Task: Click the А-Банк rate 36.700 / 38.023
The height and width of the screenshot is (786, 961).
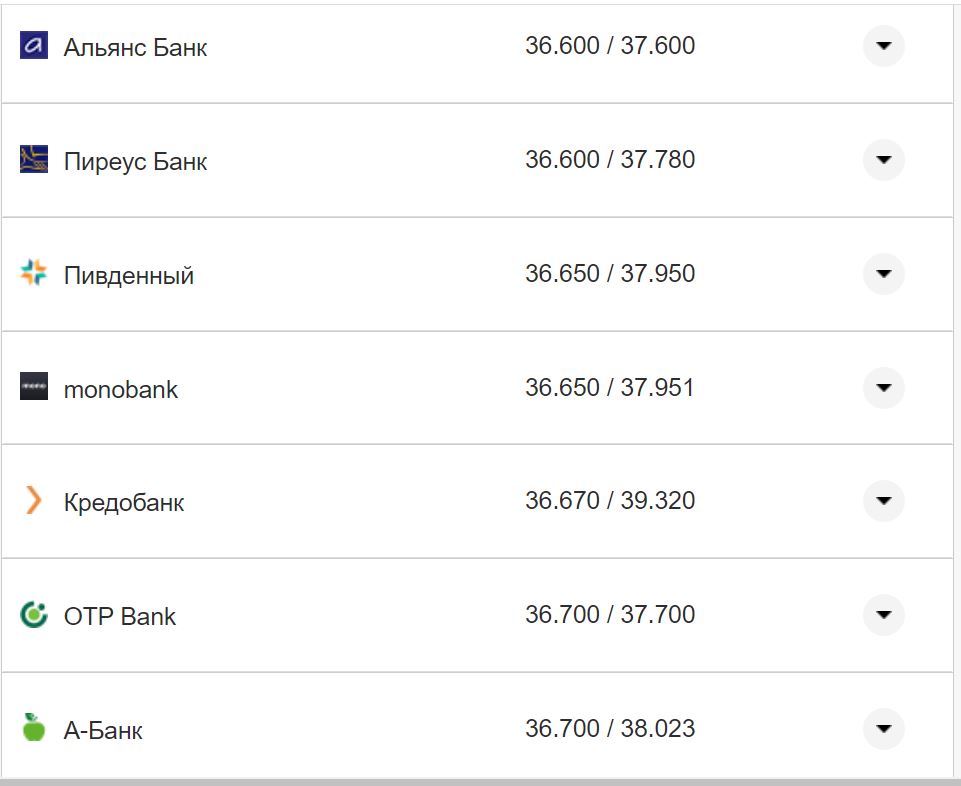Action: (610, 728)
